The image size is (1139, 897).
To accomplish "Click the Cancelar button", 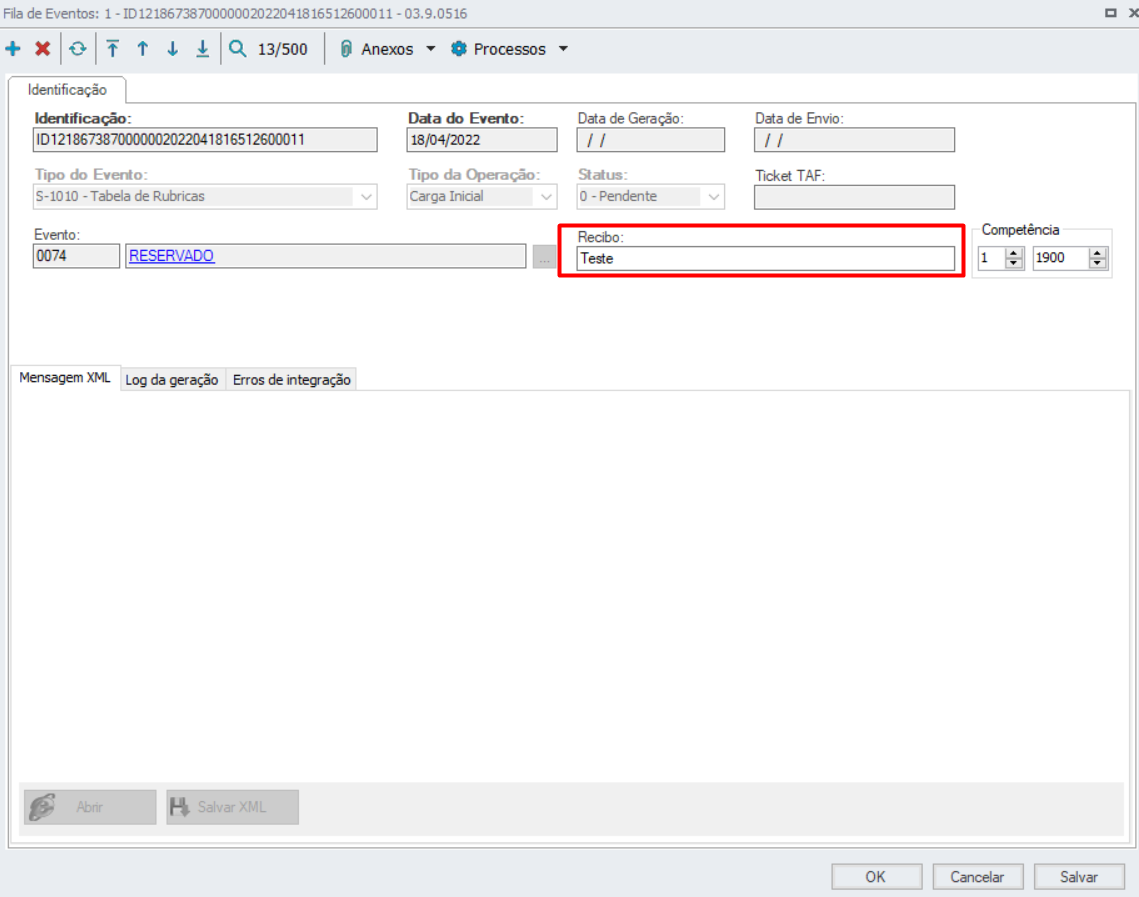I will [x=978, y=877].
